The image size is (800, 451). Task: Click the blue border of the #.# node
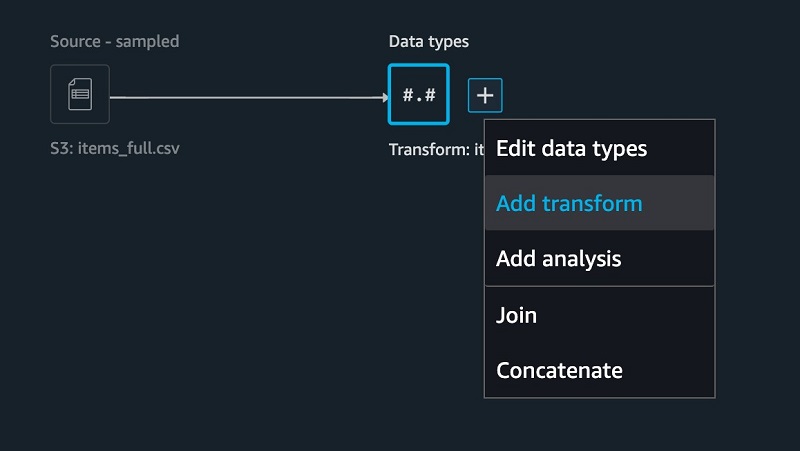(389, 94)
